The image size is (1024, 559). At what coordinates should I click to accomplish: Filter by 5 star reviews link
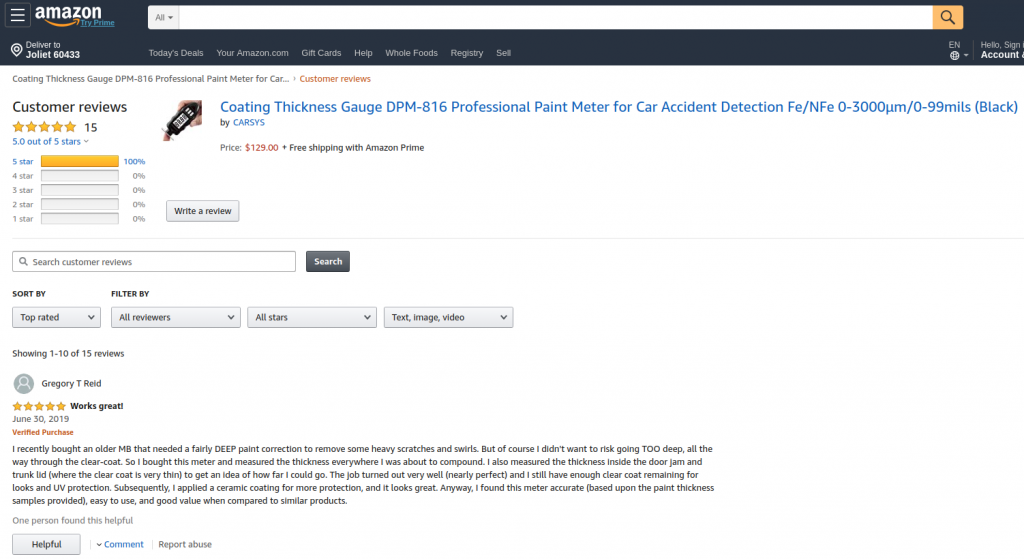[x=23, y=161]
